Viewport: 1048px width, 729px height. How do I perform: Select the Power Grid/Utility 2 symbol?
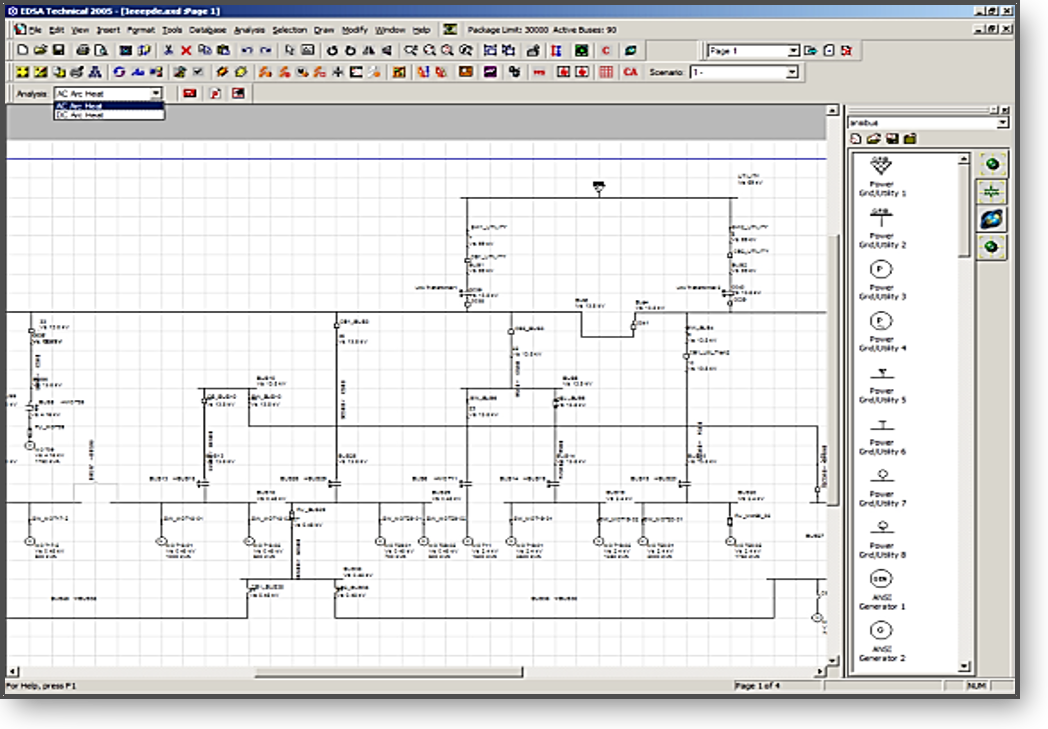[882, 228]
